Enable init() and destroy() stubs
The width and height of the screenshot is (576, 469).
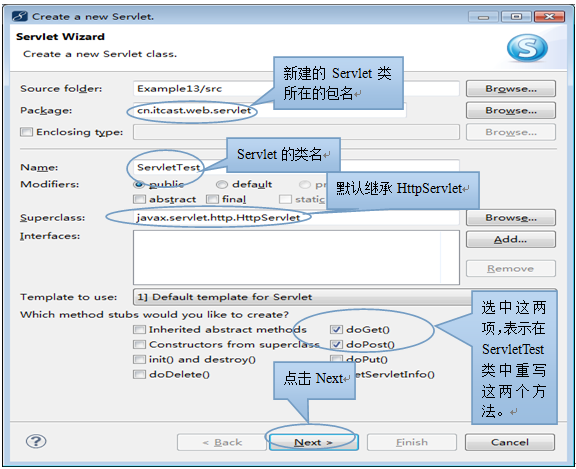[x=139, y=359]
